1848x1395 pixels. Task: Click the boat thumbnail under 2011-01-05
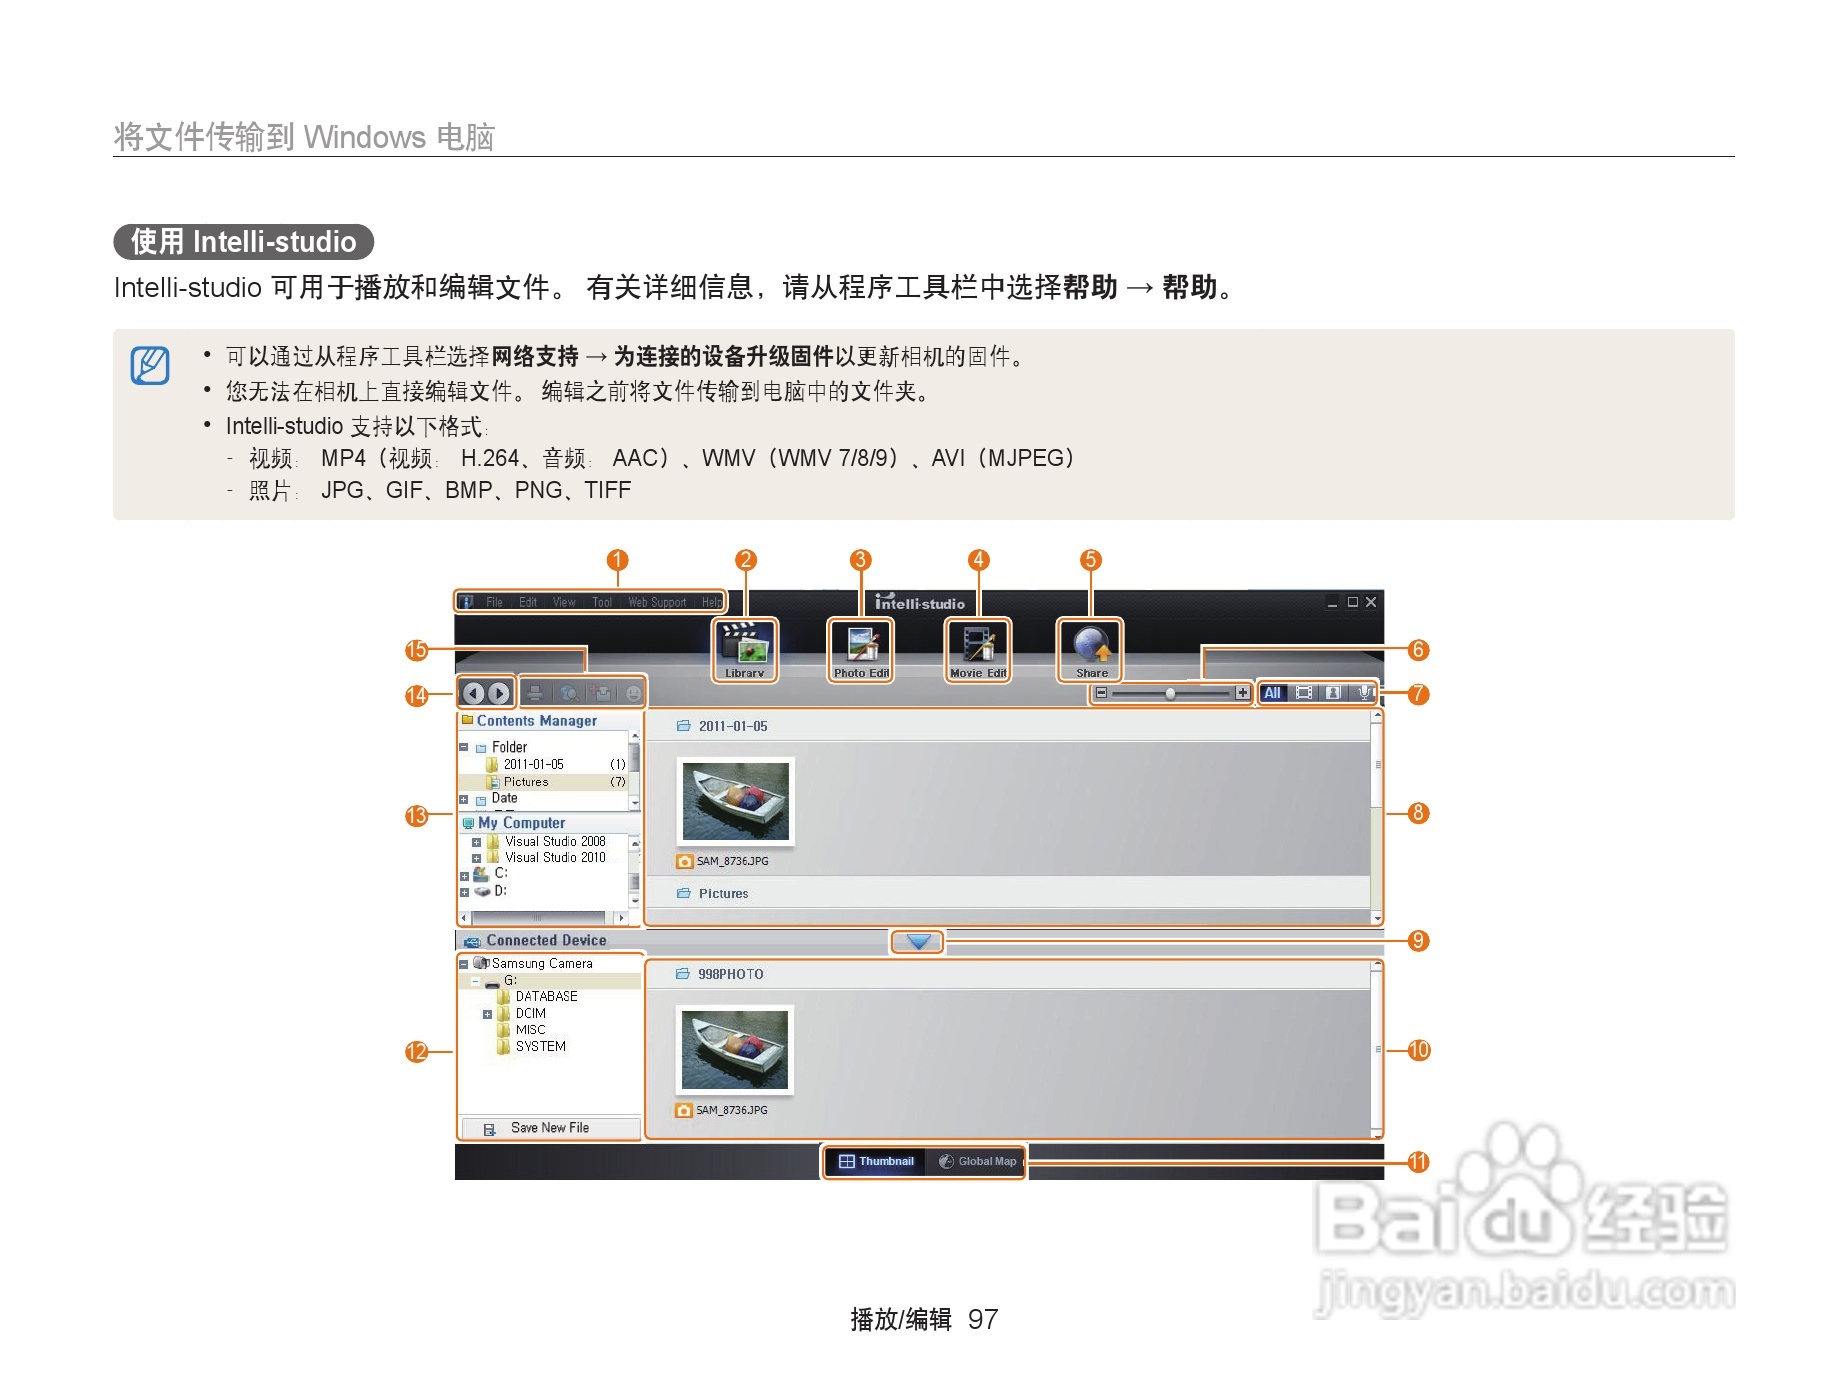tap(736, 803)
